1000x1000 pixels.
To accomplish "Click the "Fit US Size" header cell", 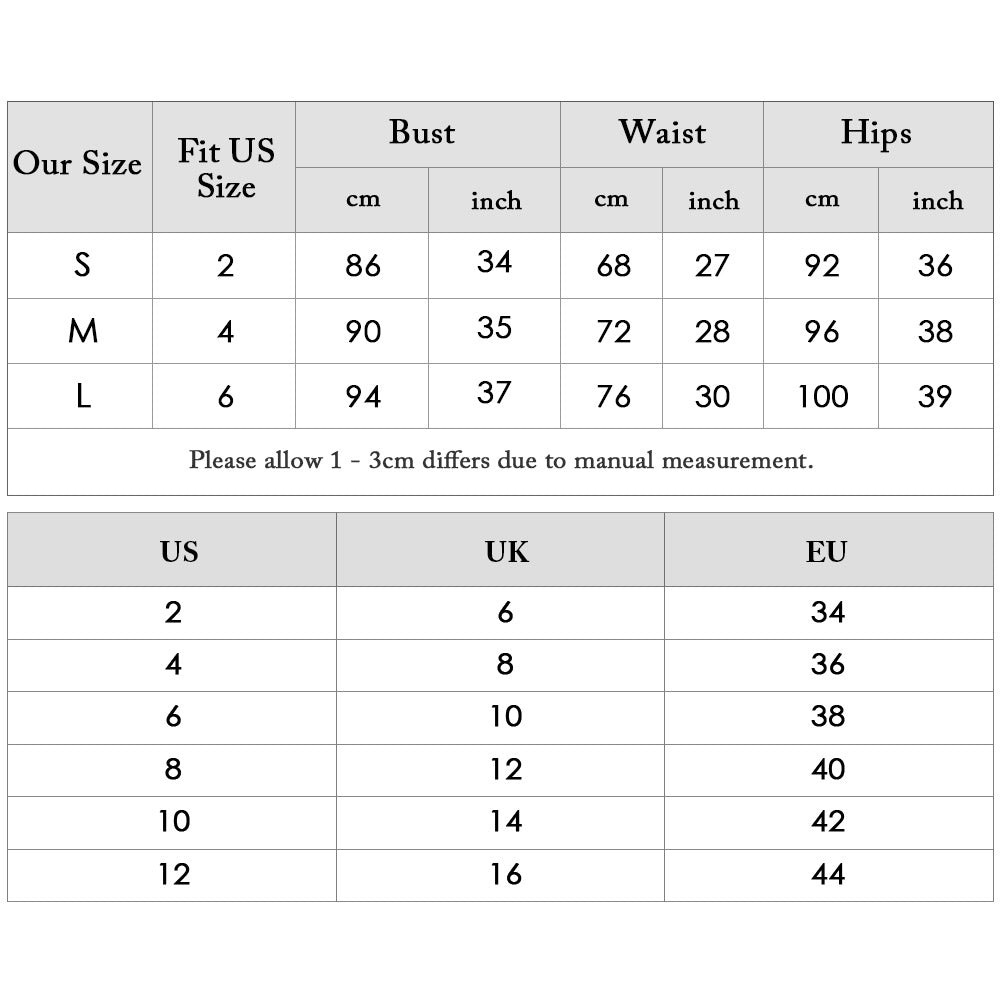I will 226,168.
